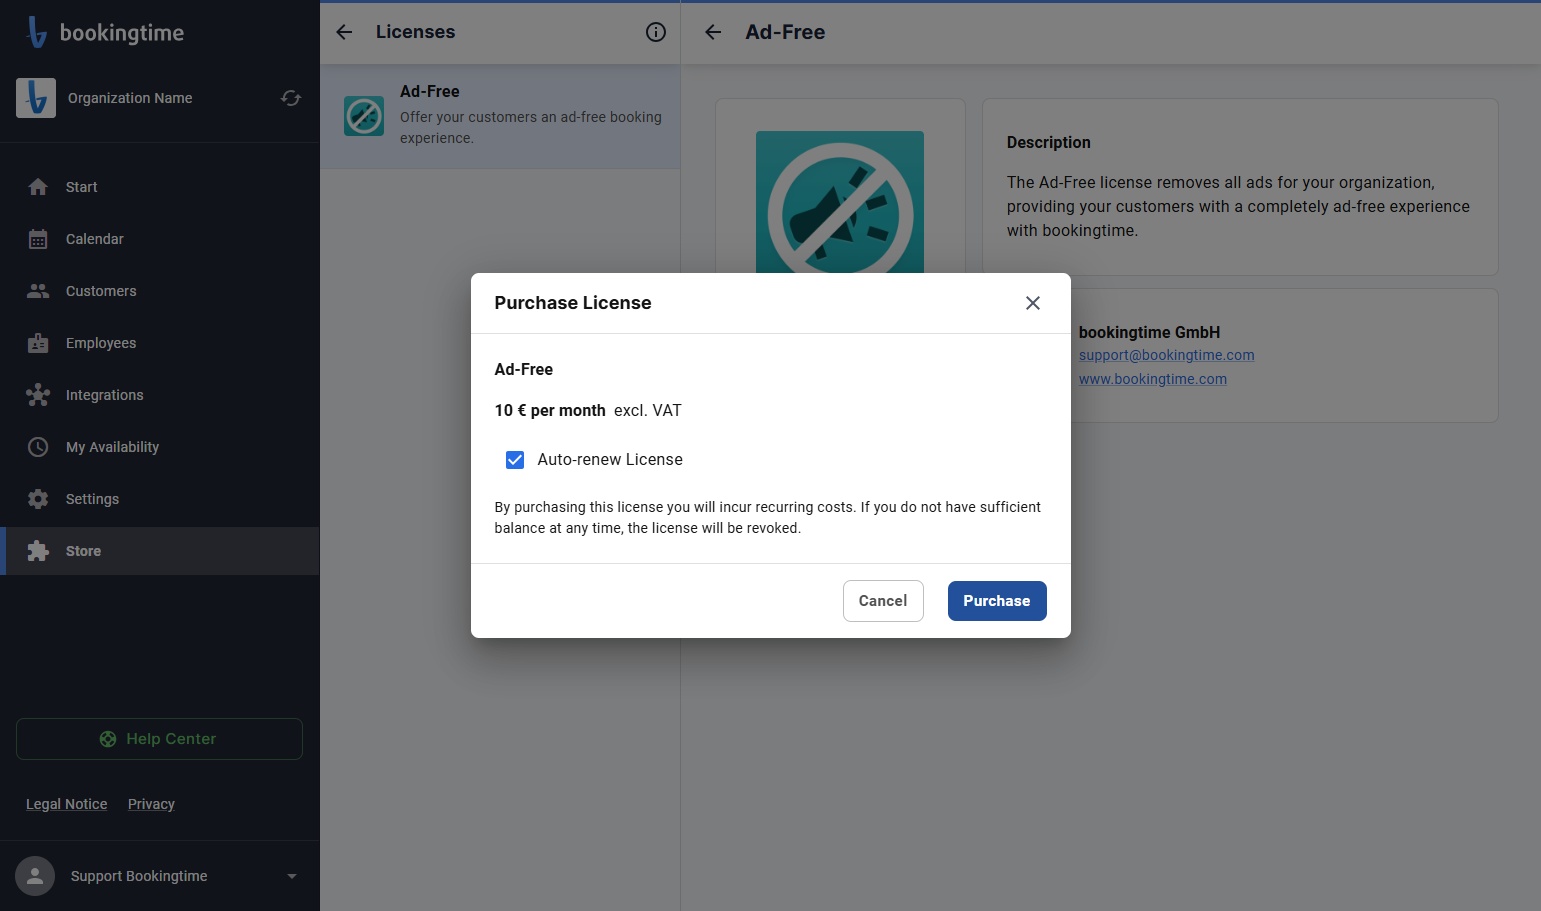Image resolution: width=1541 pixels, height=911 pixels.
Task: Click the Auto-renew License label text
Action: click(x=610, y=460)
